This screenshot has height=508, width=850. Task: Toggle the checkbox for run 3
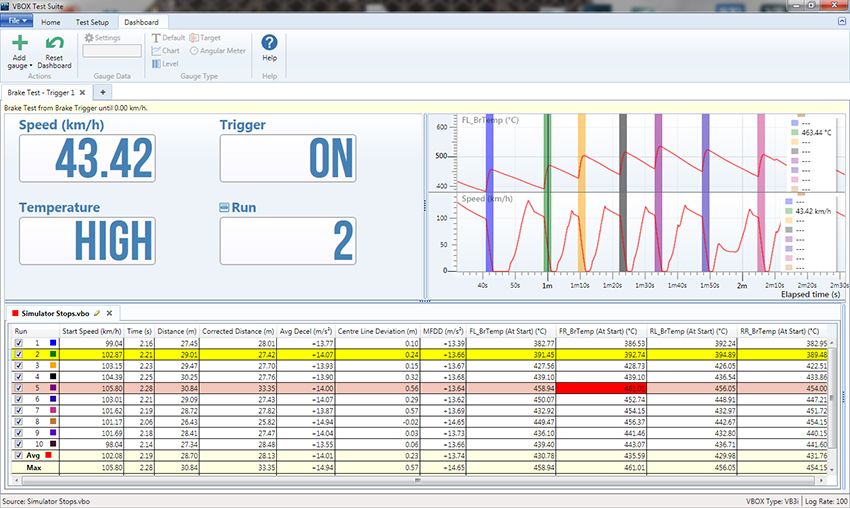click(19, 365)
